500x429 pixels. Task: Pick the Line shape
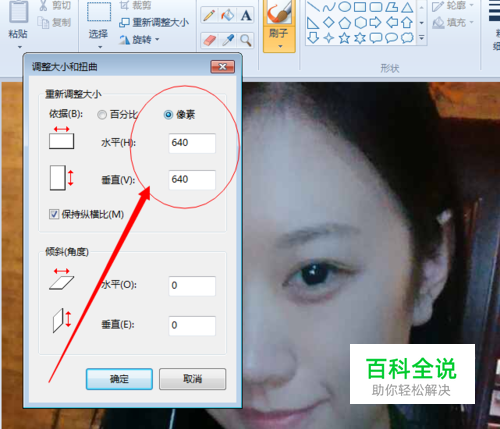click(313, 7)
